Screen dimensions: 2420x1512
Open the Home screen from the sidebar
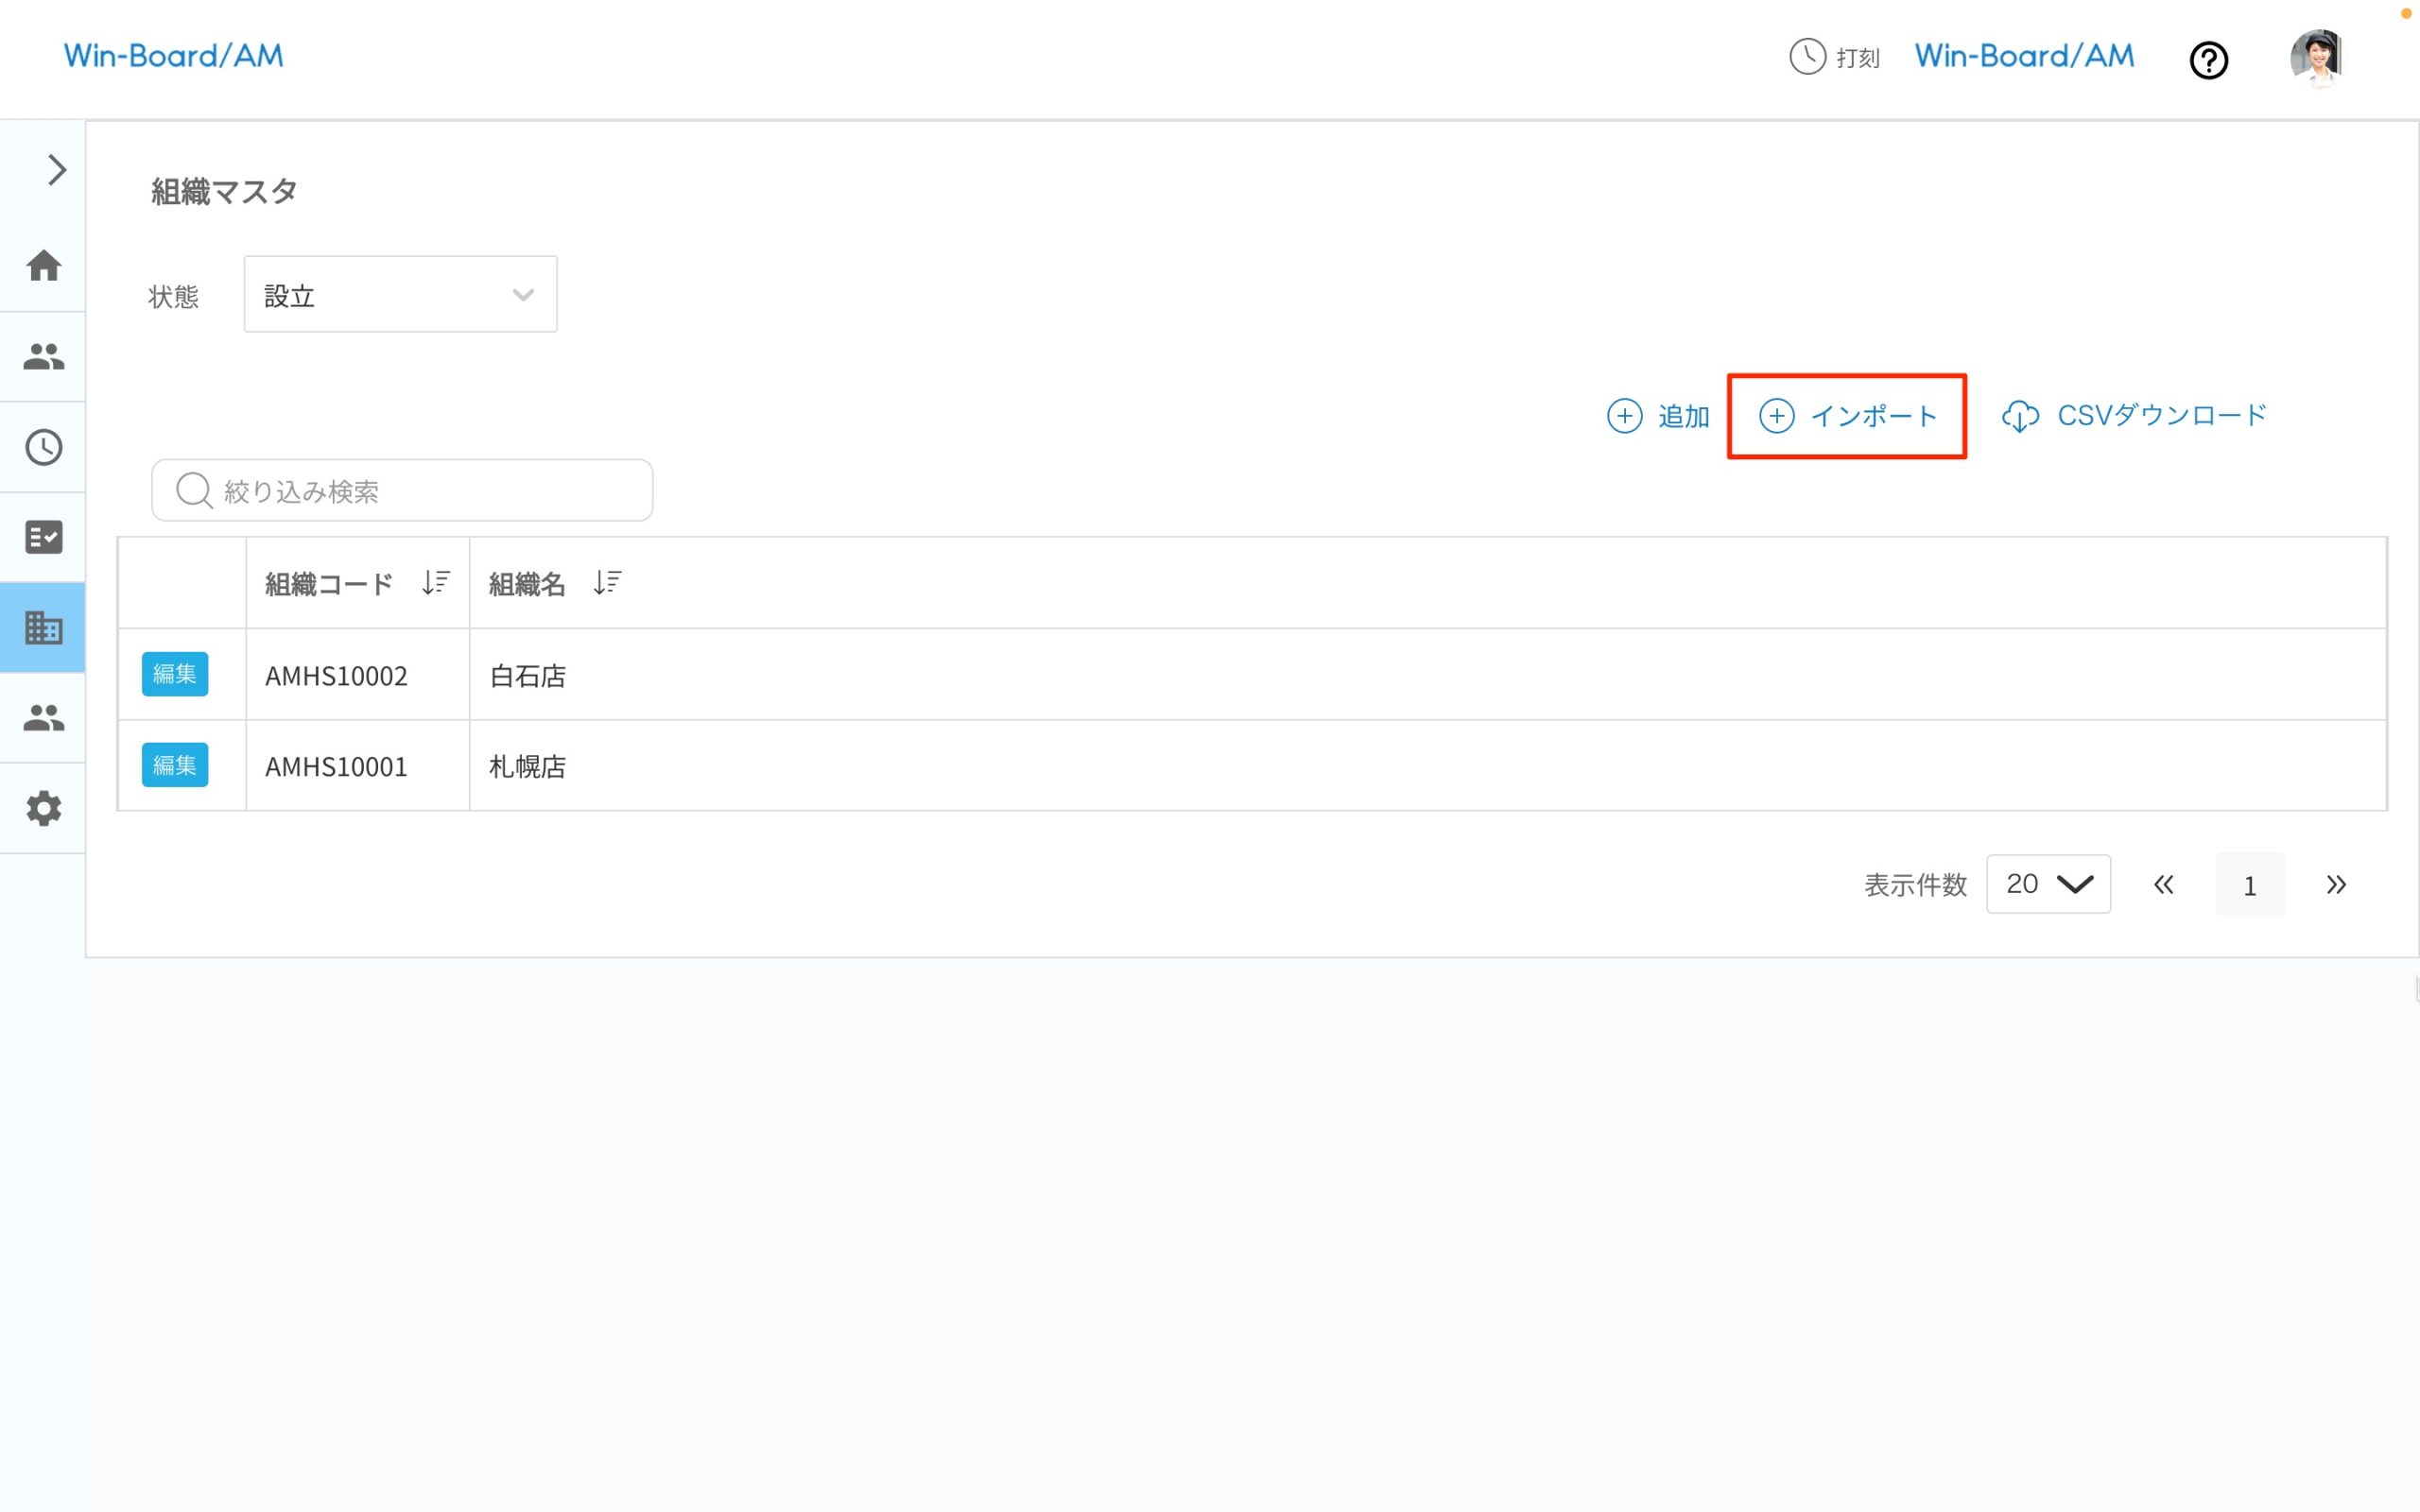[43, 266]
